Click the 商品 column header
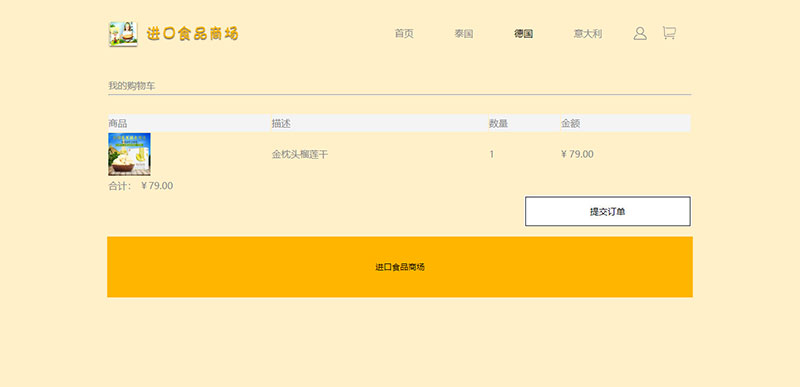Image resolution: width=800 pixels, height=387 pixels. (118, 123)
